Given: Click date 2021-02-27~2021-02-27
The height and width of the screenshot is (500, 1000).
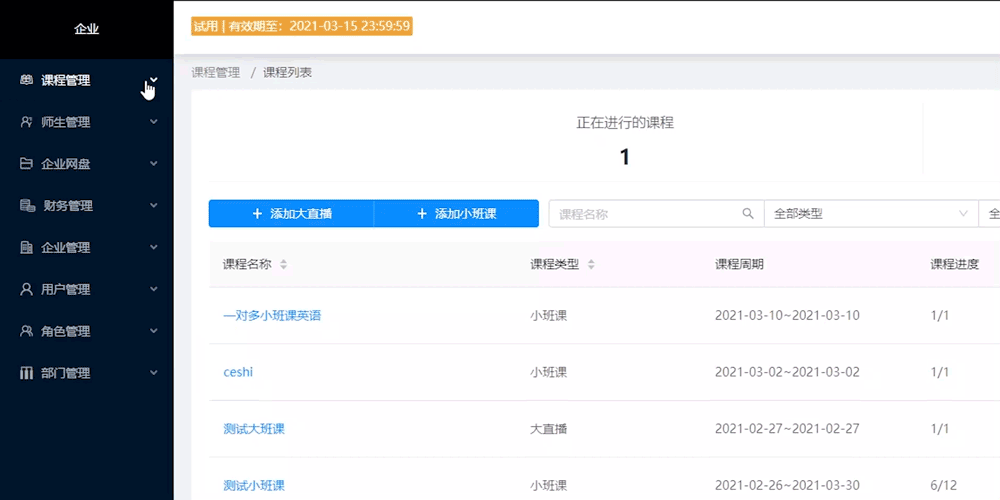Looking at the screenshot, I should tap(787, 429).
